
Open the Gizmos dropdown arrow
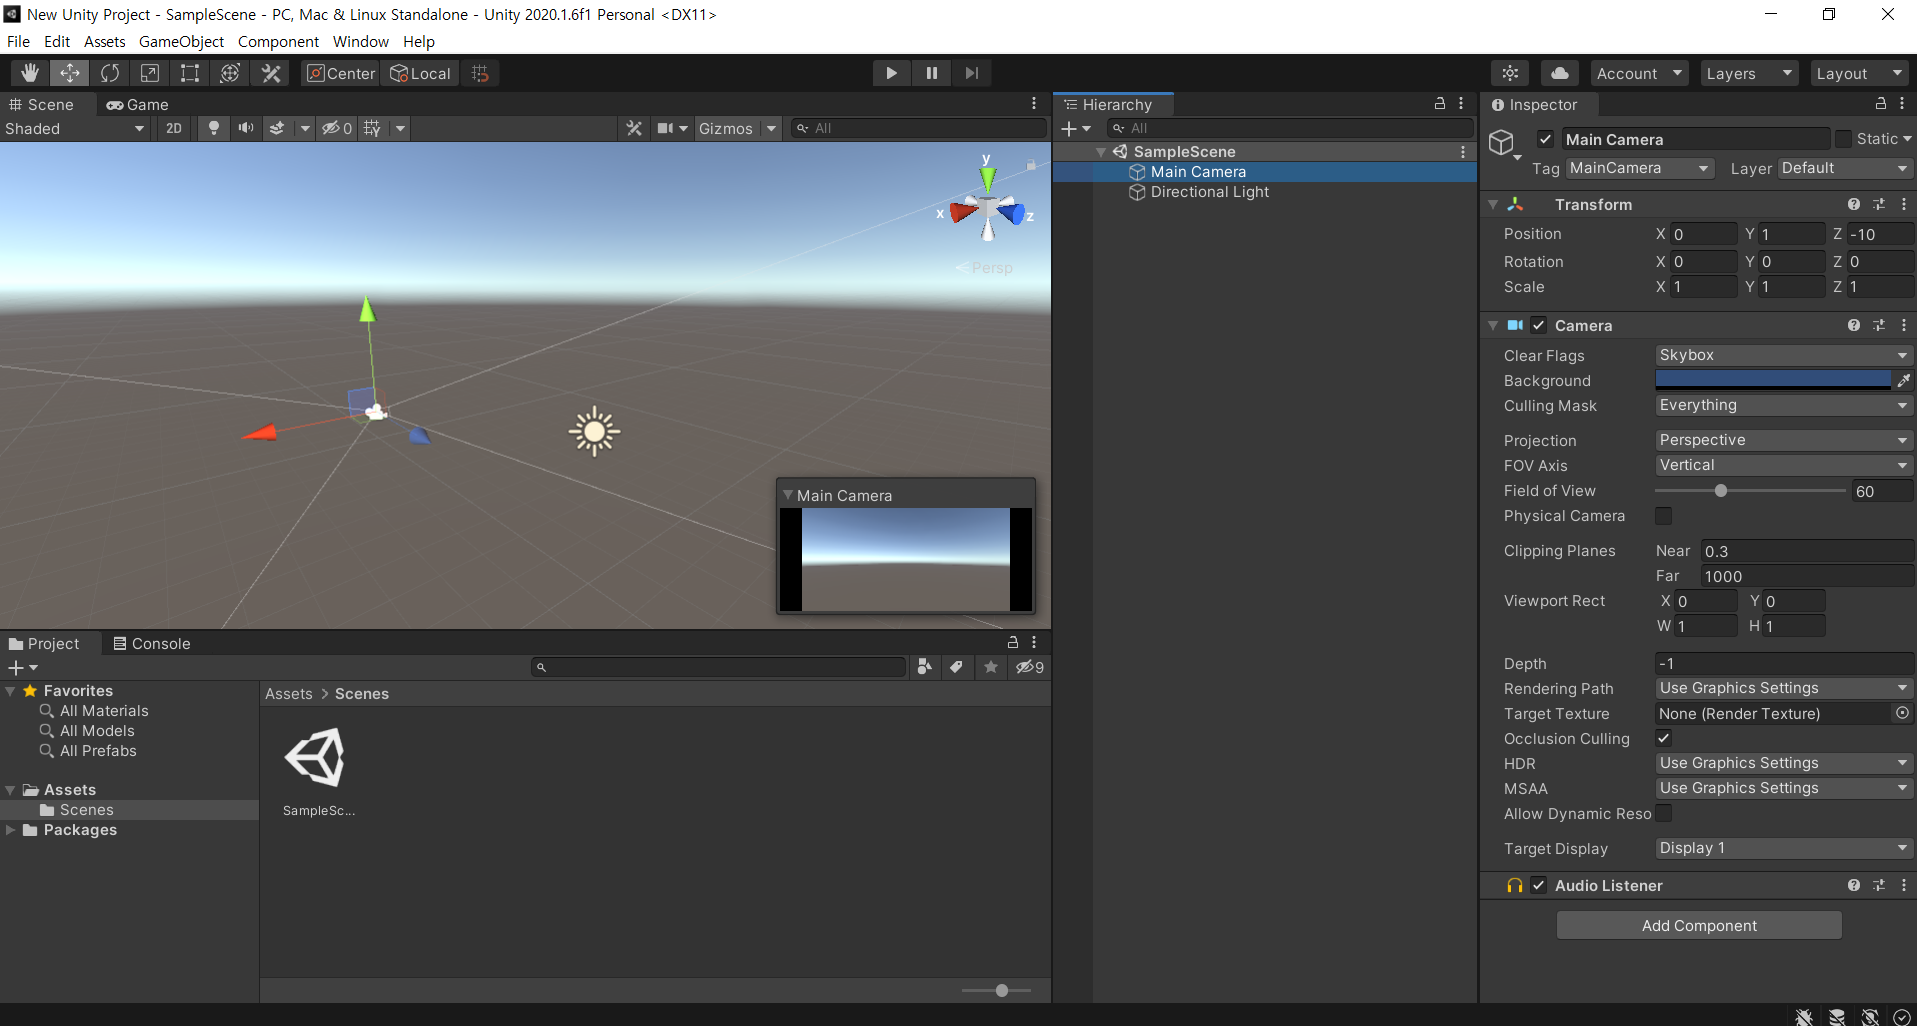click(771, 128)
